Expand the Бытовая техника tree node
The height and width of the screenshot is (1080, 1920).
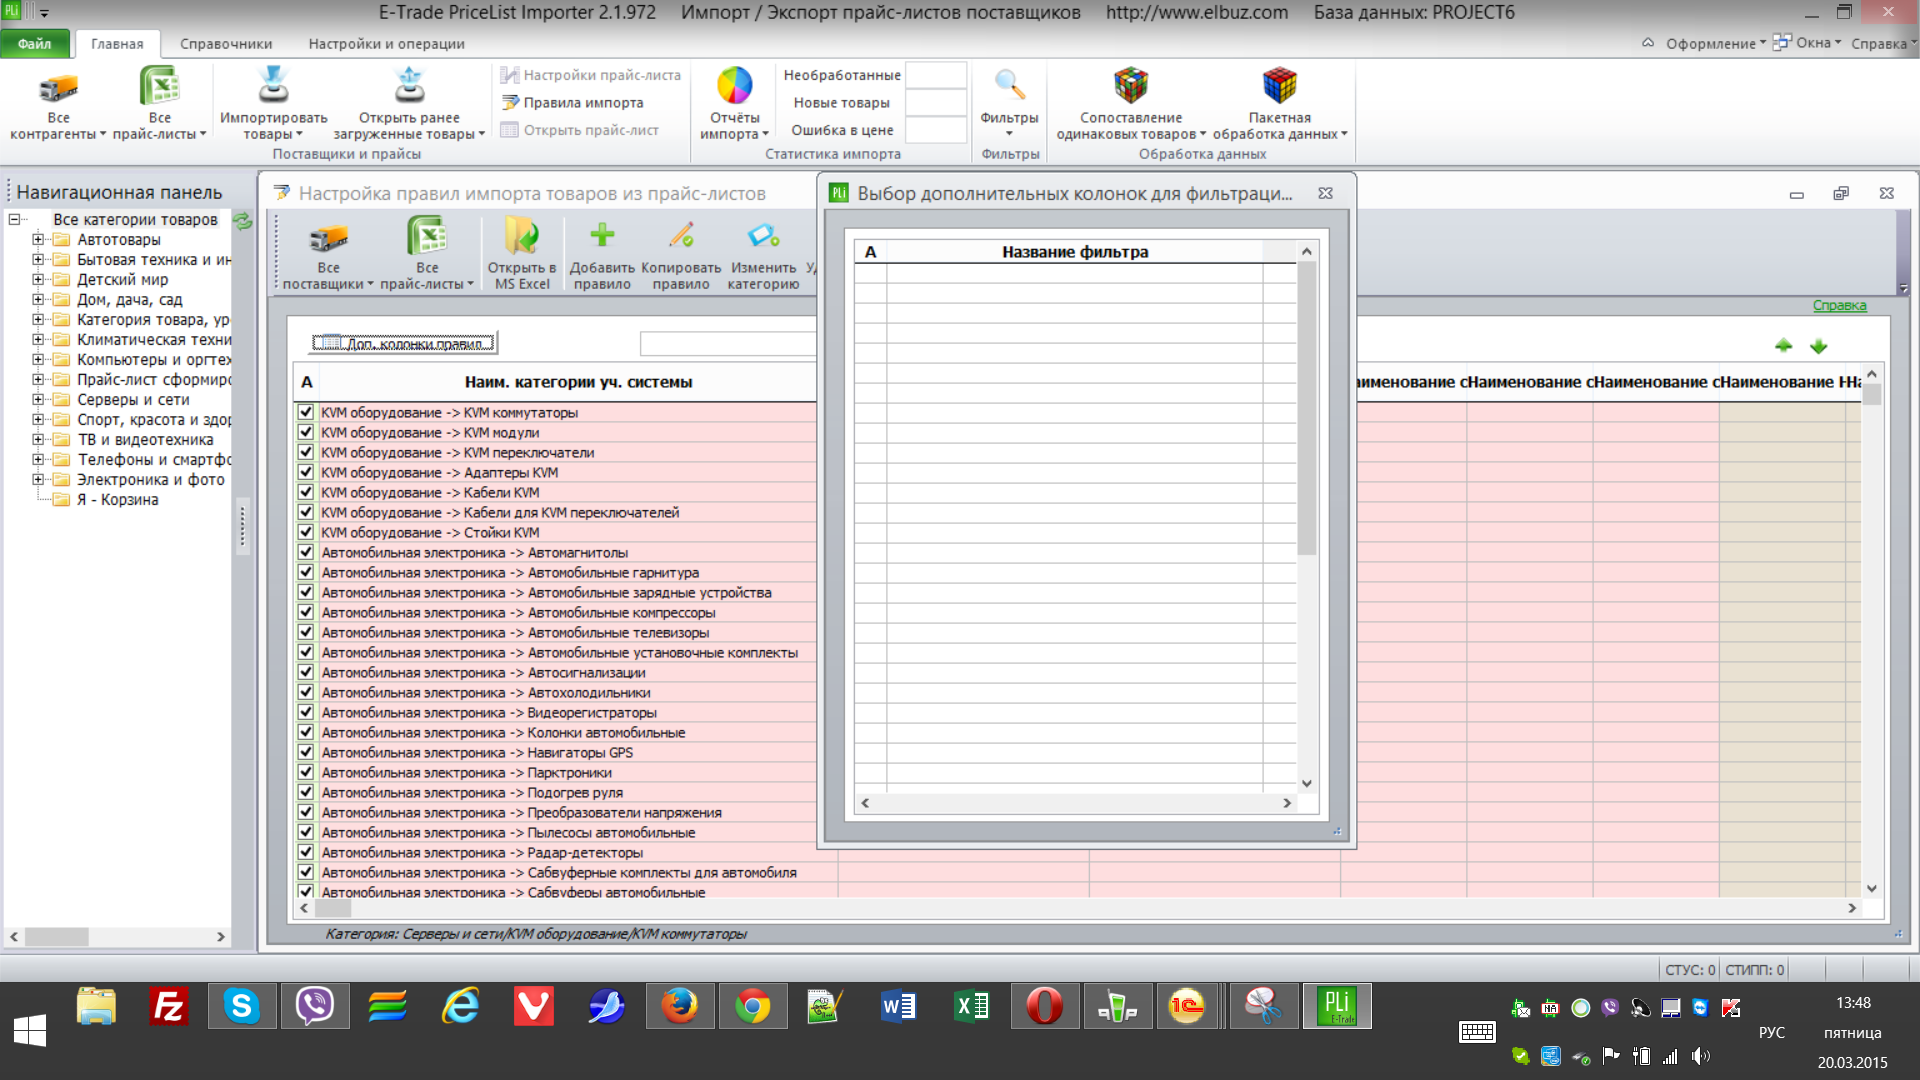coord(38,259)
